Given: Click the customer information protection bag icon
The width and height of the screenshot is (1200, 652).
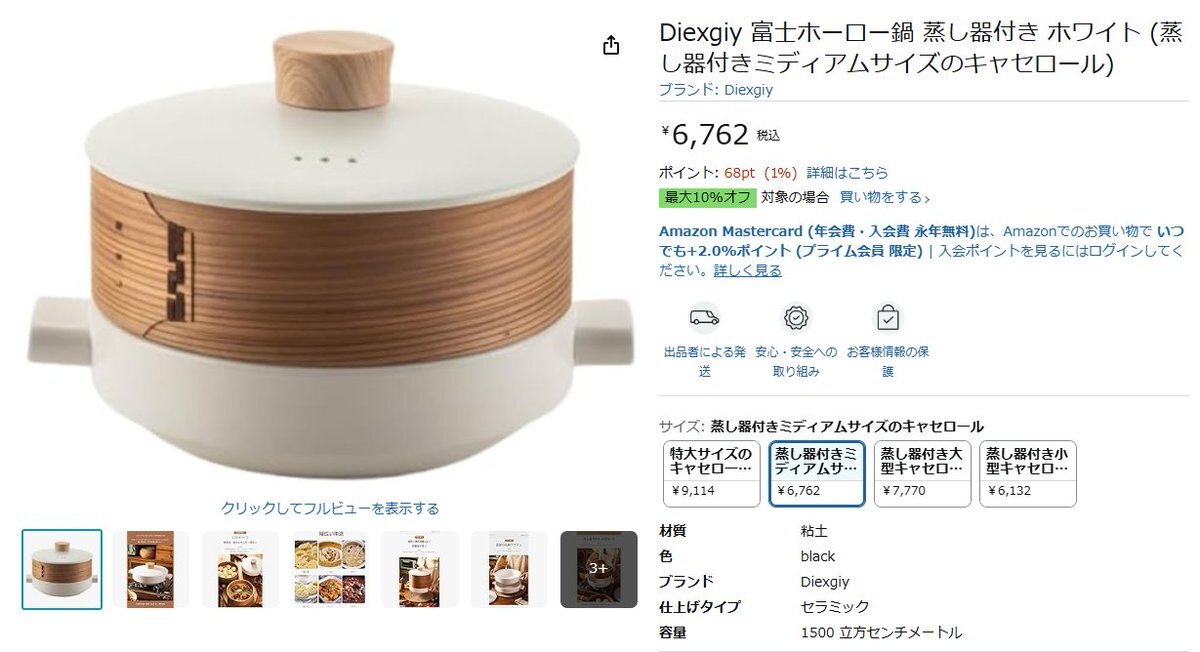Looking at the screenshot, I should coord(888,318).
